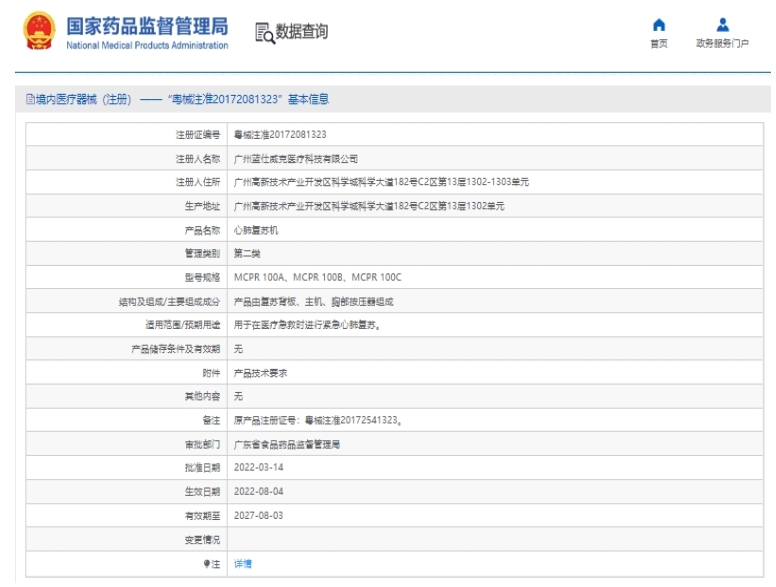Screen dimensions: 776x587
Task: Click the 境内医疗器械（注册） breadcrumb
Action: point(83,99)
